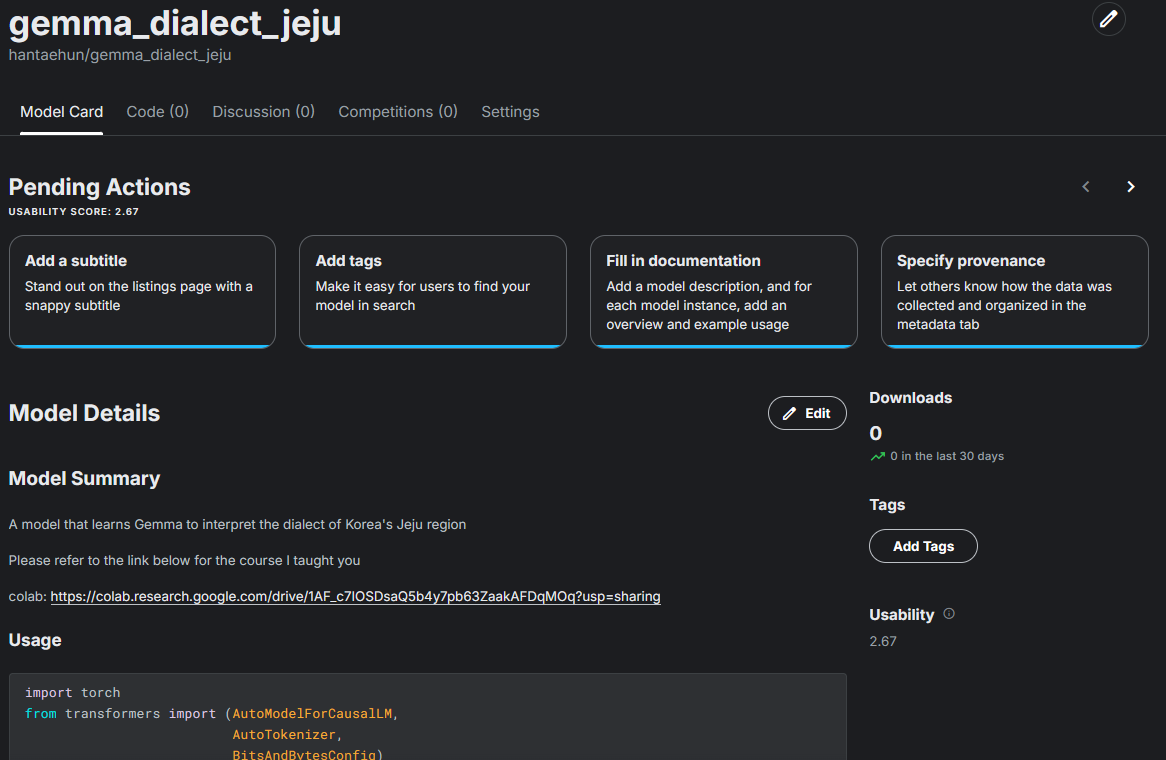This screenshot has width=1166, height=760.
Task: Click the Edit button for Model Details
Action: click(806, 413)
